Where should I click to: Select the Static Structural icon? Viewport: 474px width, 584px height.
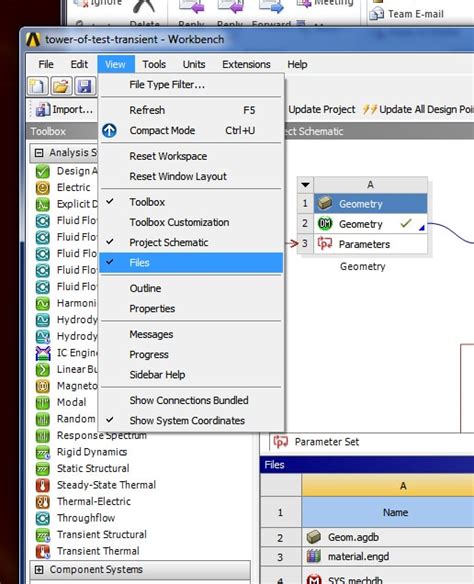42,469
